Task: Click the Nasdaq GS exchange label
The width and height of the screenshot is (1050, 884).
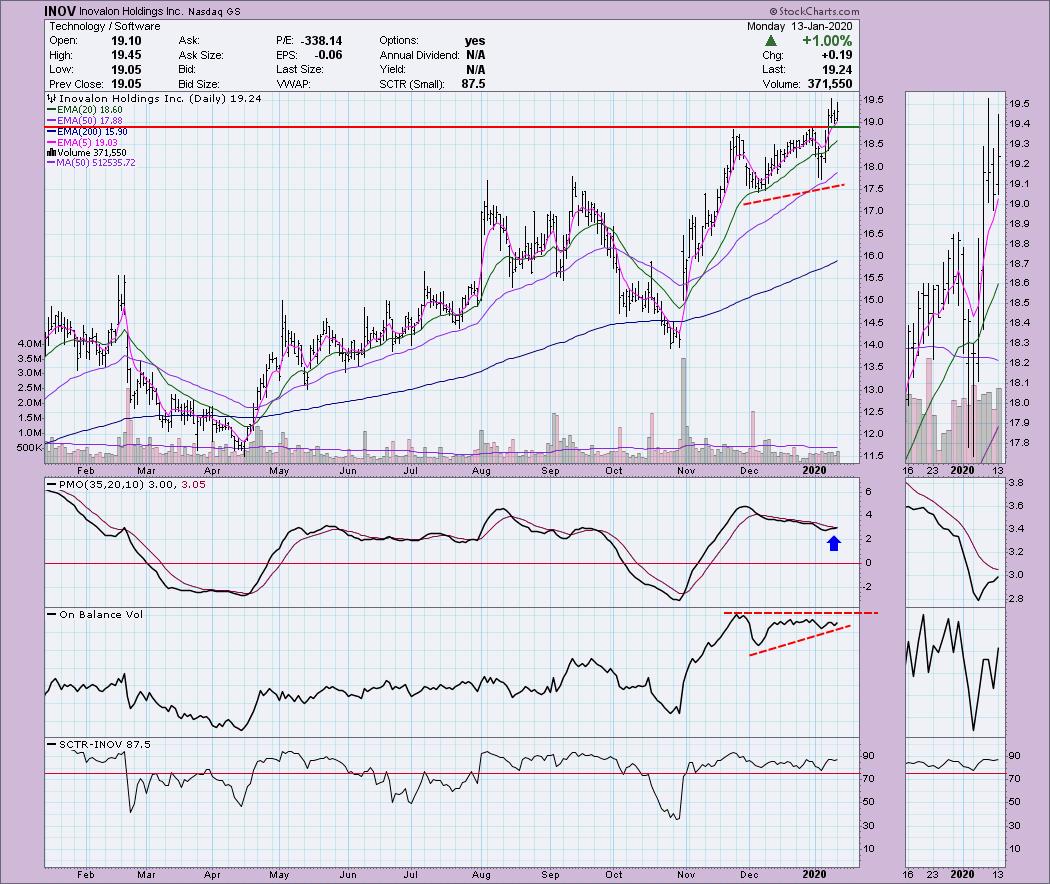Action: click(x=214, y=11)
